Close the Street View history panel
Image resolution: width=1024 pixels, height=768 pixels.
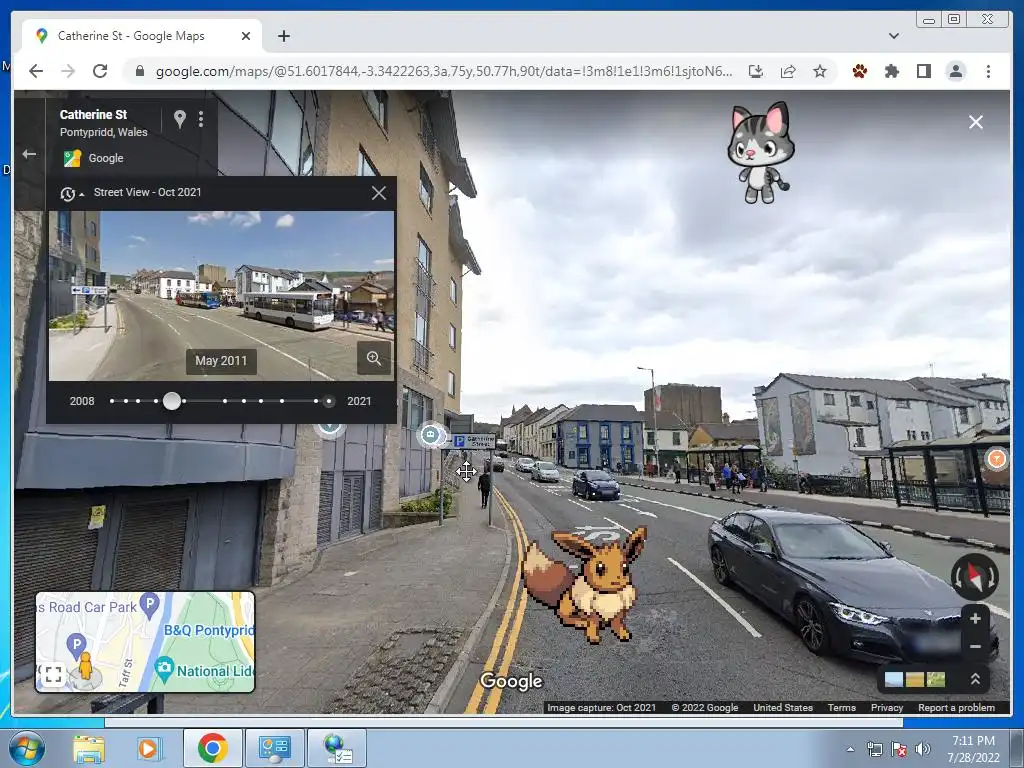(x=379, y=193)
